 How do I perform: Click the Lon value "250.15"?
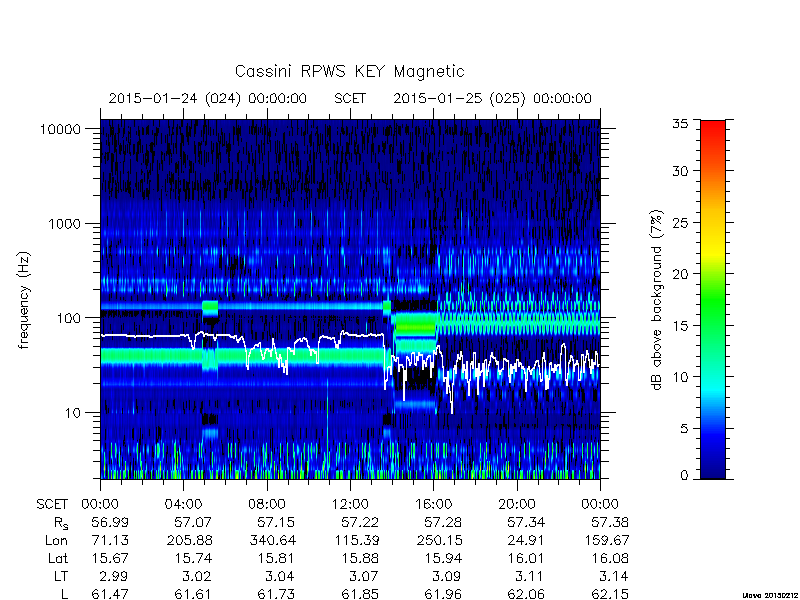tap(439, 540)
